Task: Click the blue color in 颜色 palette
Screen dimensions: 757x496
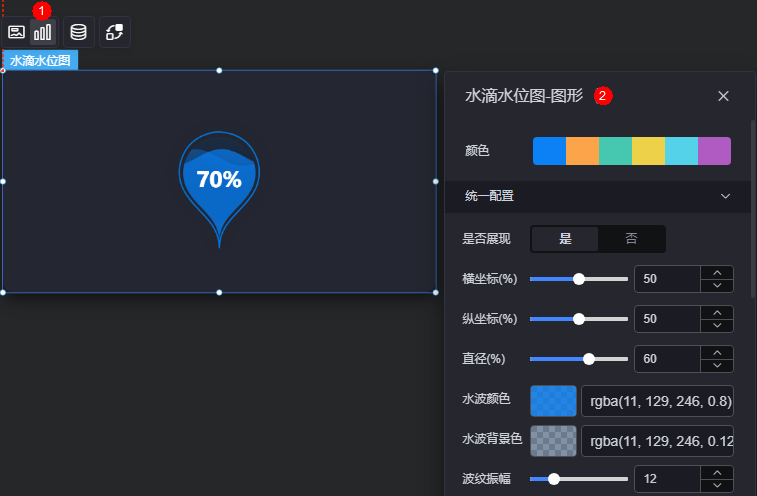Action: [x=549, y=151]
